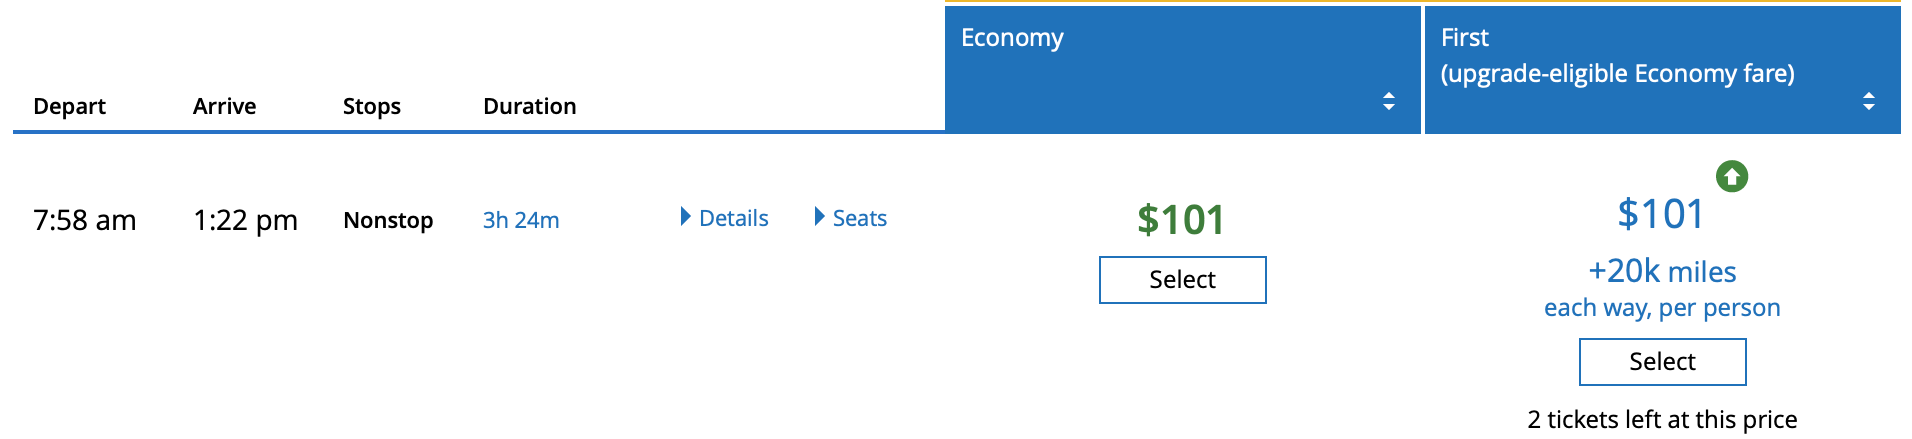Click the Economy fare column heading

click(1012, 38)
